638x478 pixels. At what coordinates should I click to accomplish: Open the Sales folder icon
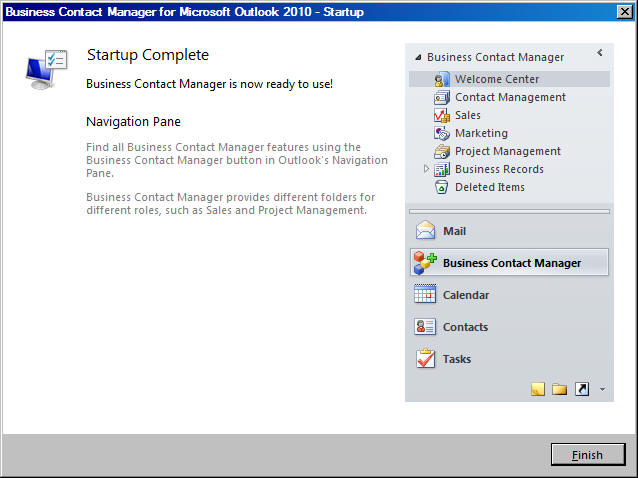point(441,115)
